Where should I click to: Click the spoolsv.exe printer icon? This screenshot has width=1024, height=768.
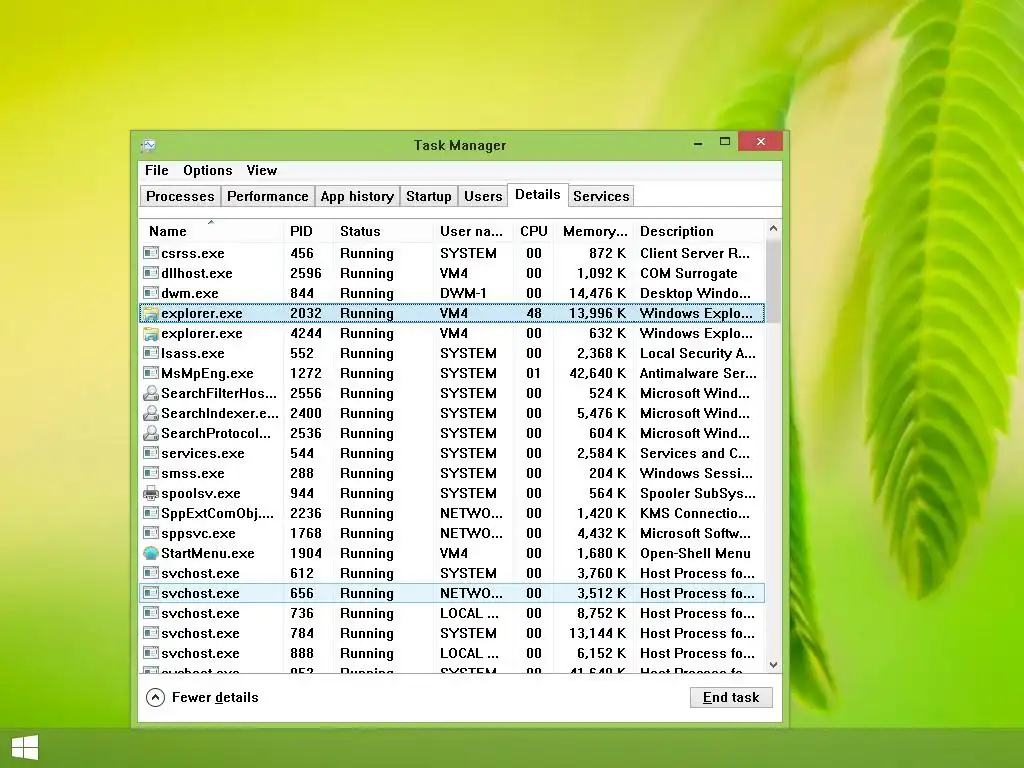(x=151, y=493)
